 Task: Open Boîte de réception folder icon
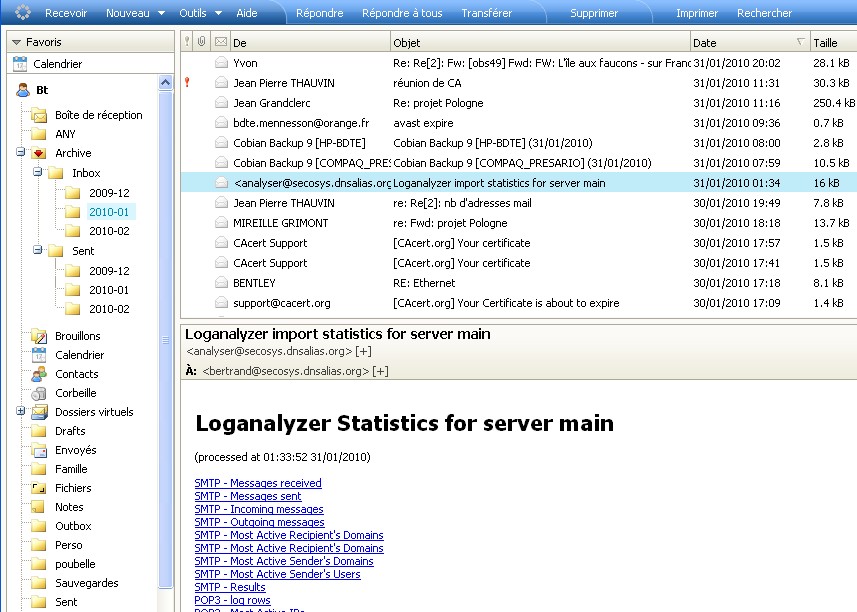39,115
